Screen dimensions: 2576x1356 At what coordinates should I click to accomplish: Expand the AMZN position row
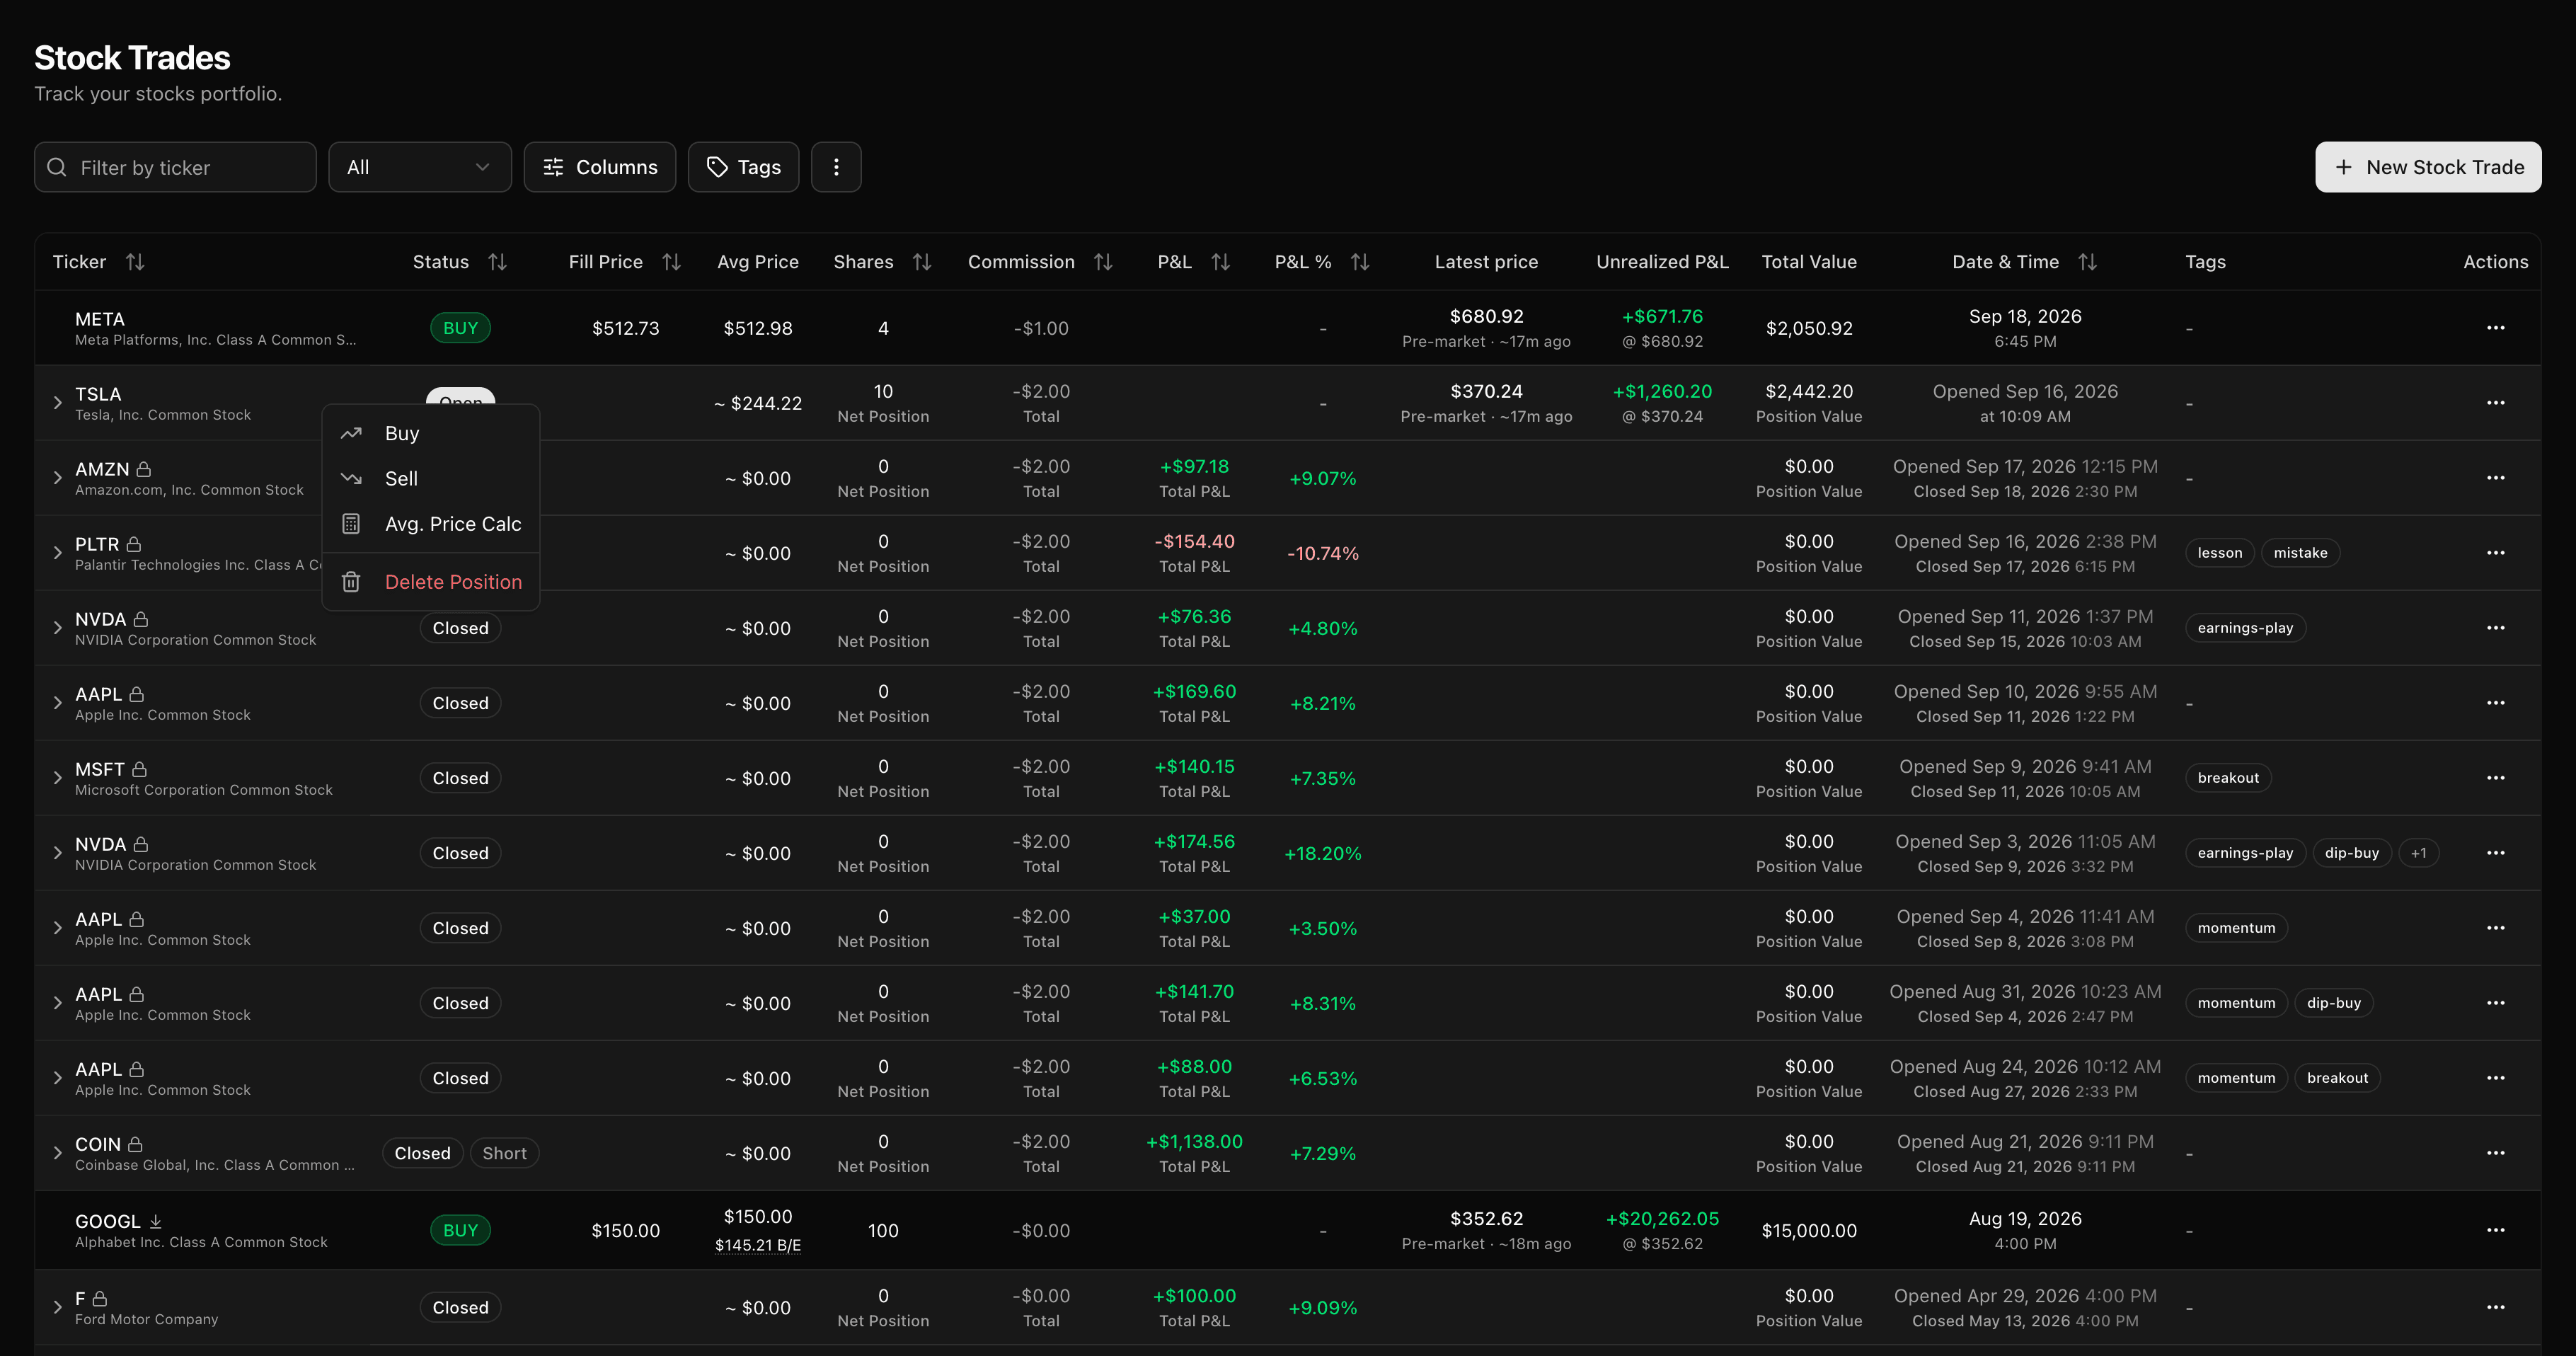point(58,478)
